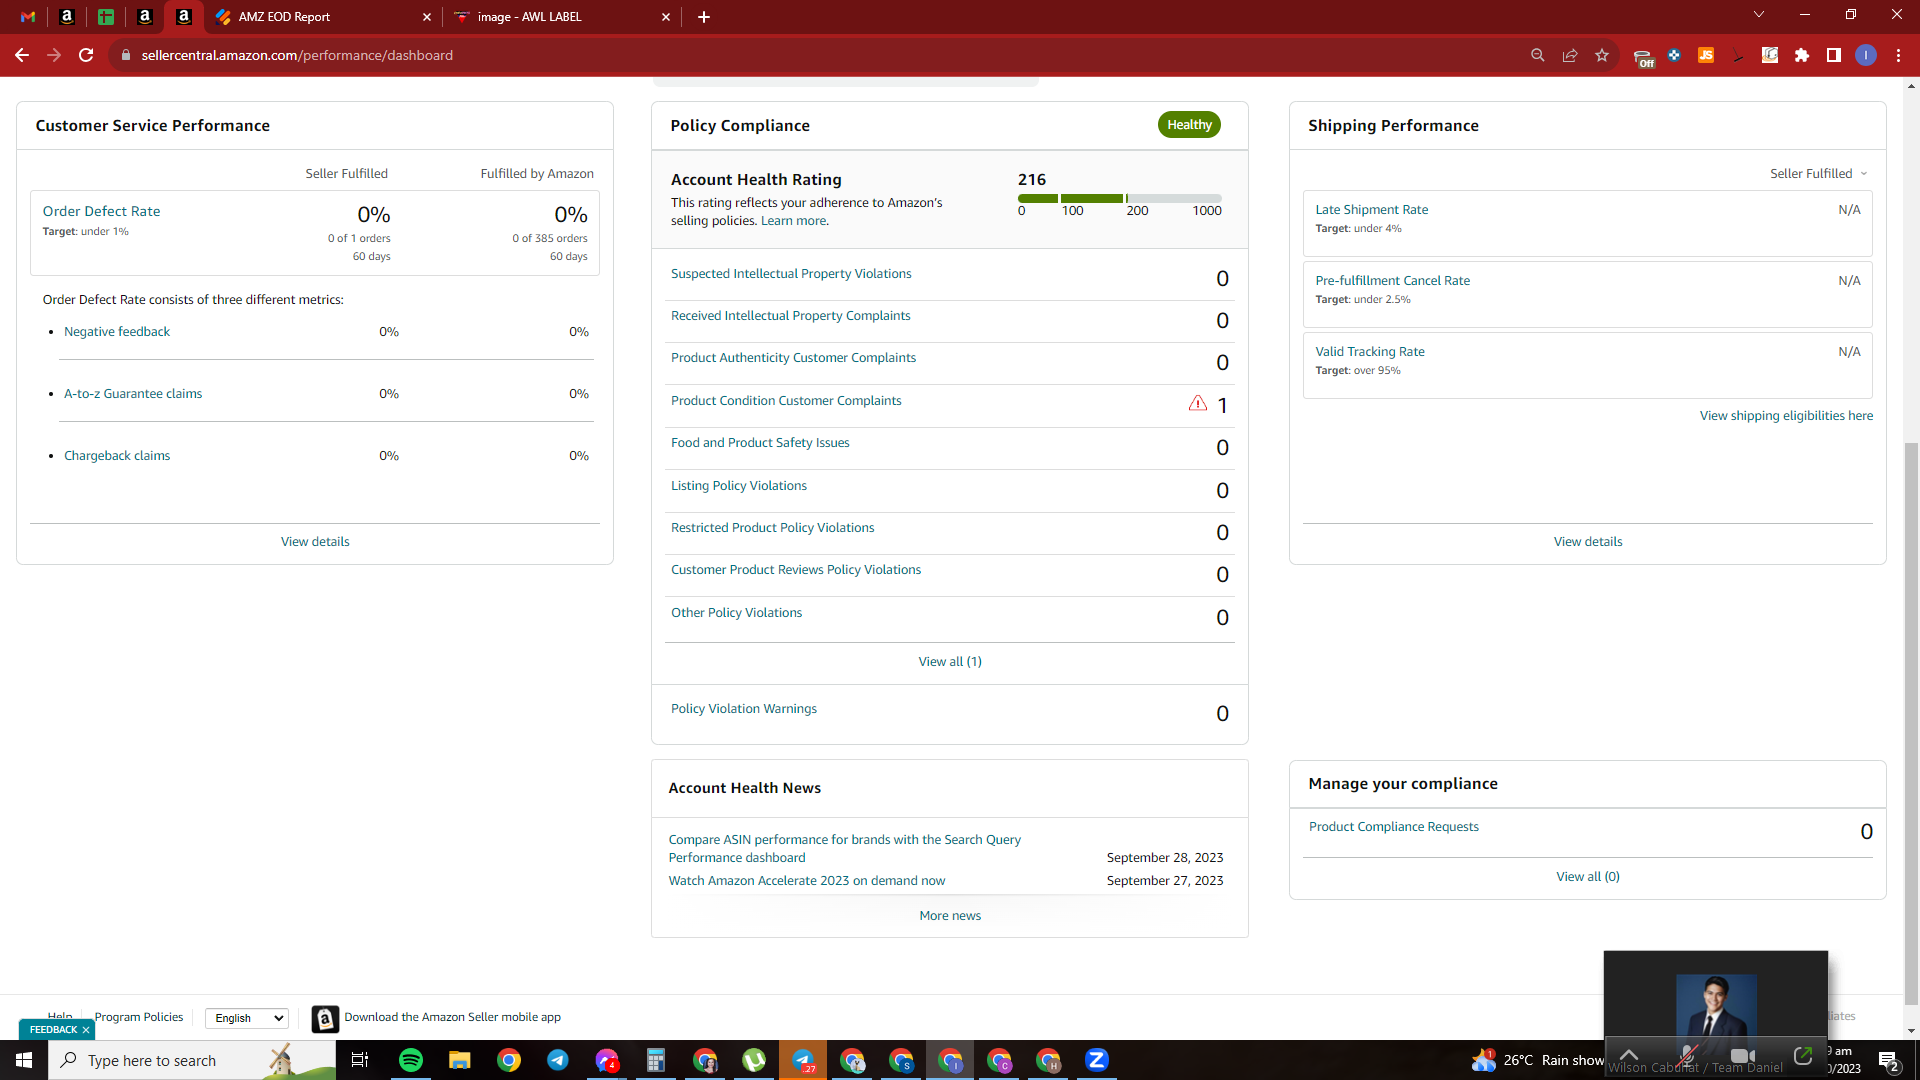Open Listing Policy Violations

pos(739,486)
